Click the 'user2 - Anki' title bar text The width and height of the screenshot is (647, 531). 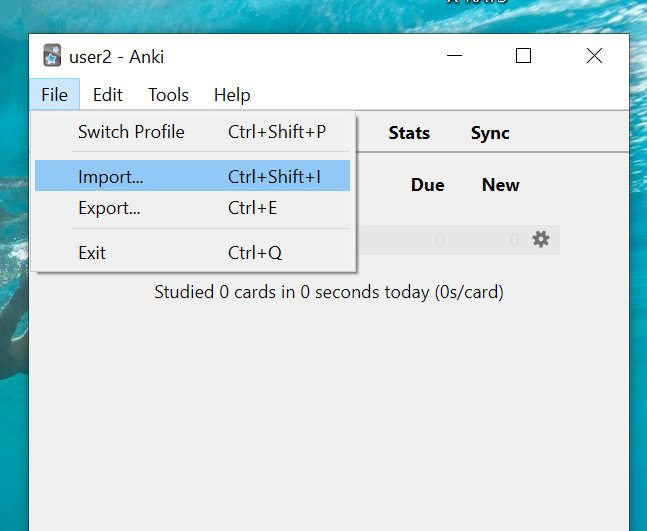click(x=116, y=56)
